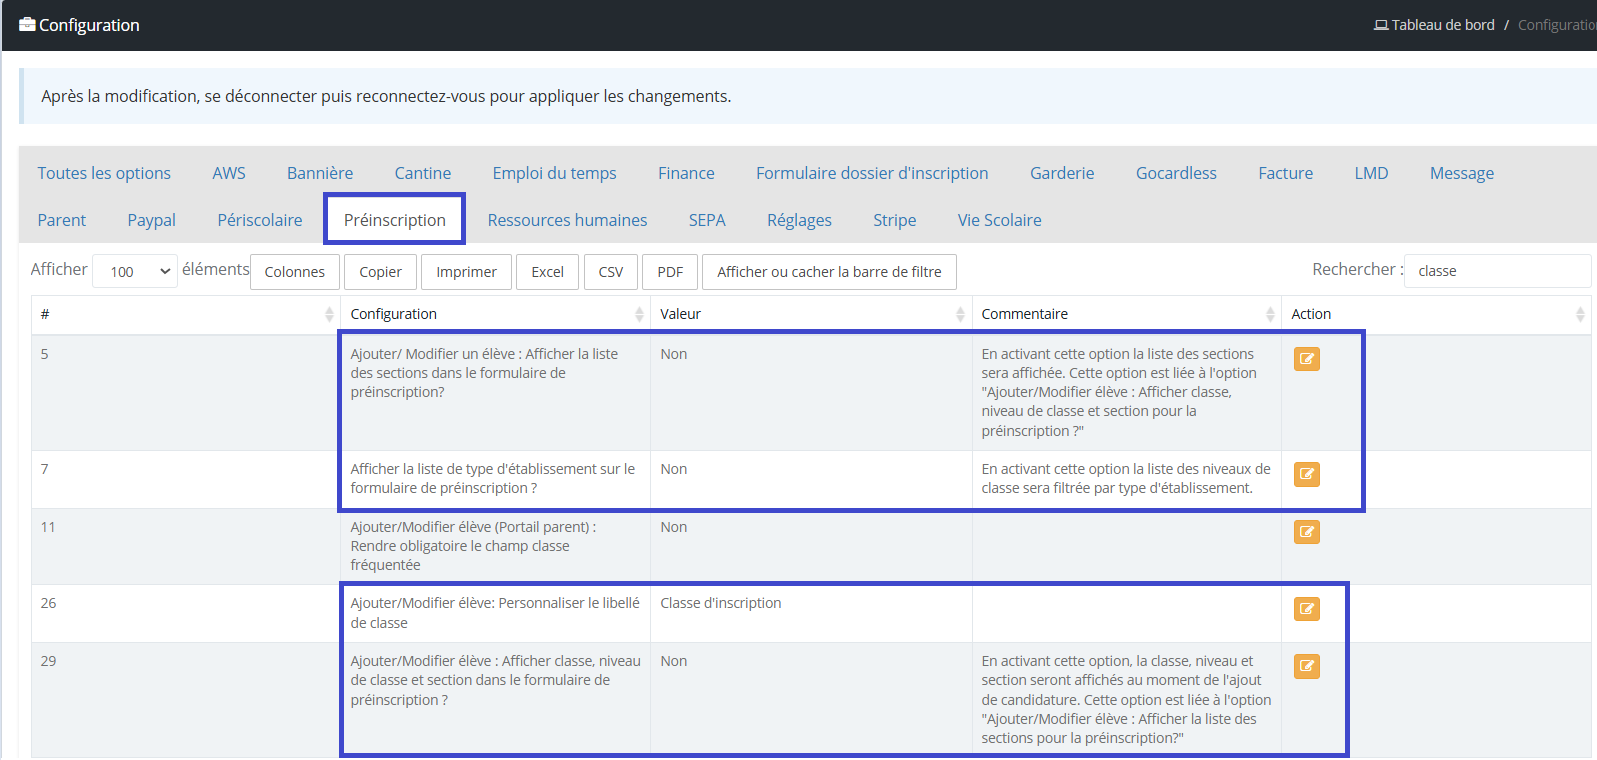Click the row number 29 cell
Image resolution: width=1597 pixels, height=760 pixels.
186,700
